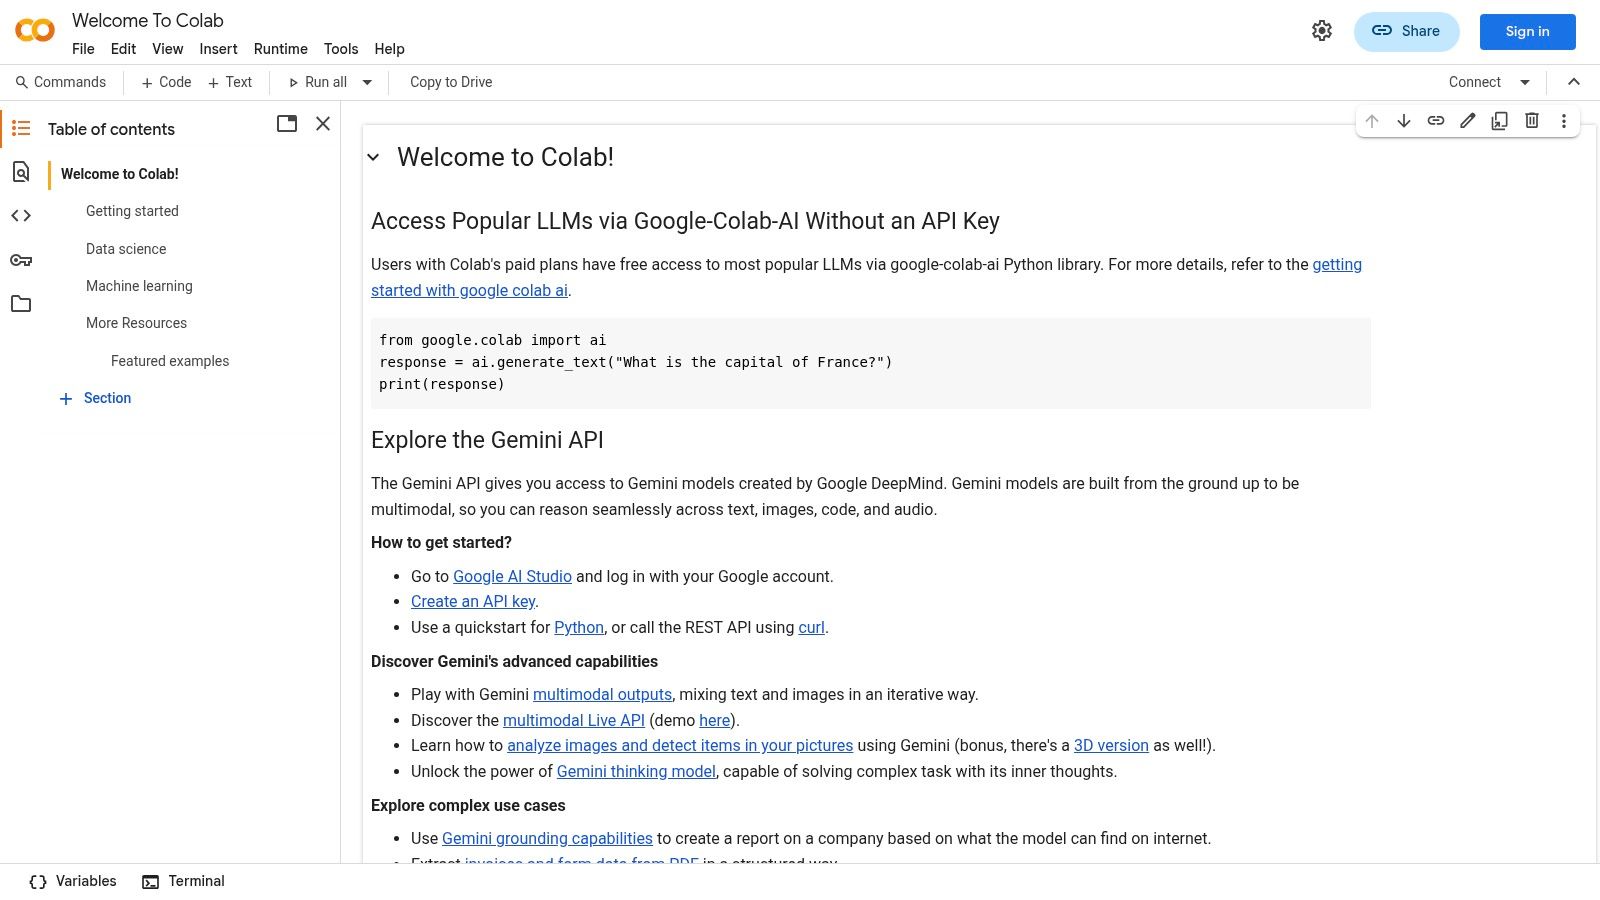Add a Code cell
Image resolution: width=1600 pixels, height=900 pixels.
pyautogui.click(x=166, y=82)
